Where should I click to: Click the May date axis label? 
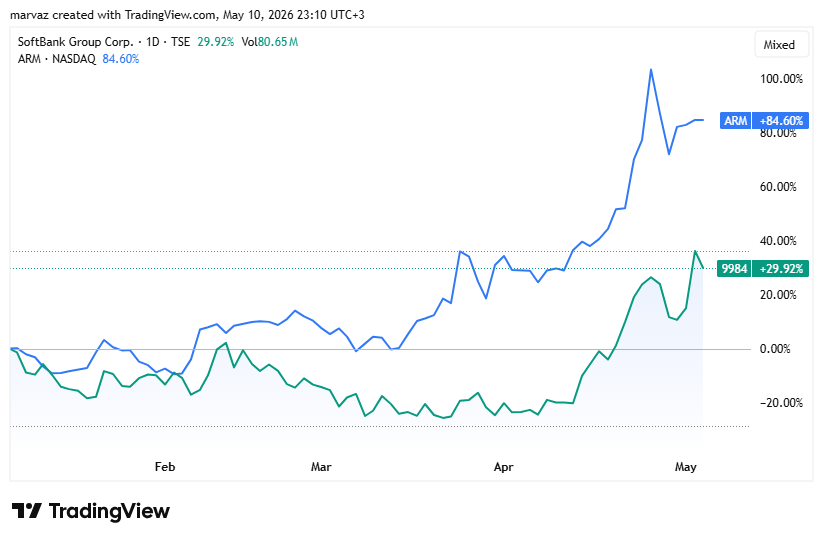(685, 466)
